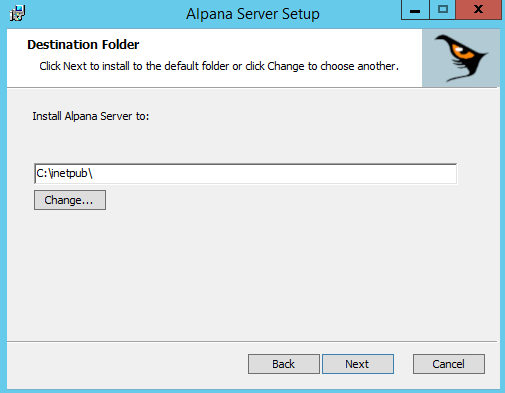Click the Alpana tiger eye logo
The height and width of the screenshot is (393, 505).
point(461,58)
